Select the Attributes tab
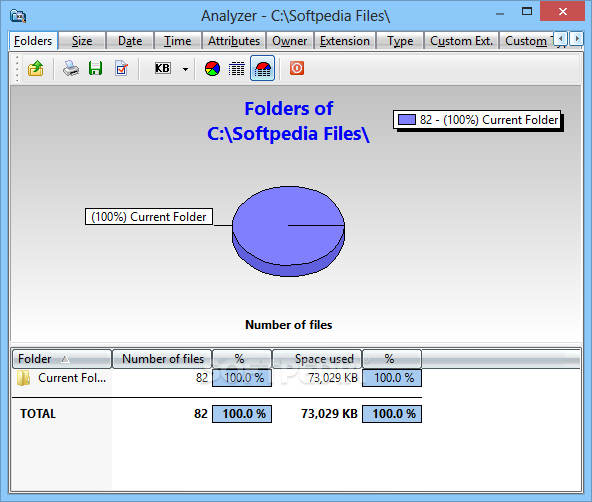This screenshot has width=592, height=502. tap(234, 41)
